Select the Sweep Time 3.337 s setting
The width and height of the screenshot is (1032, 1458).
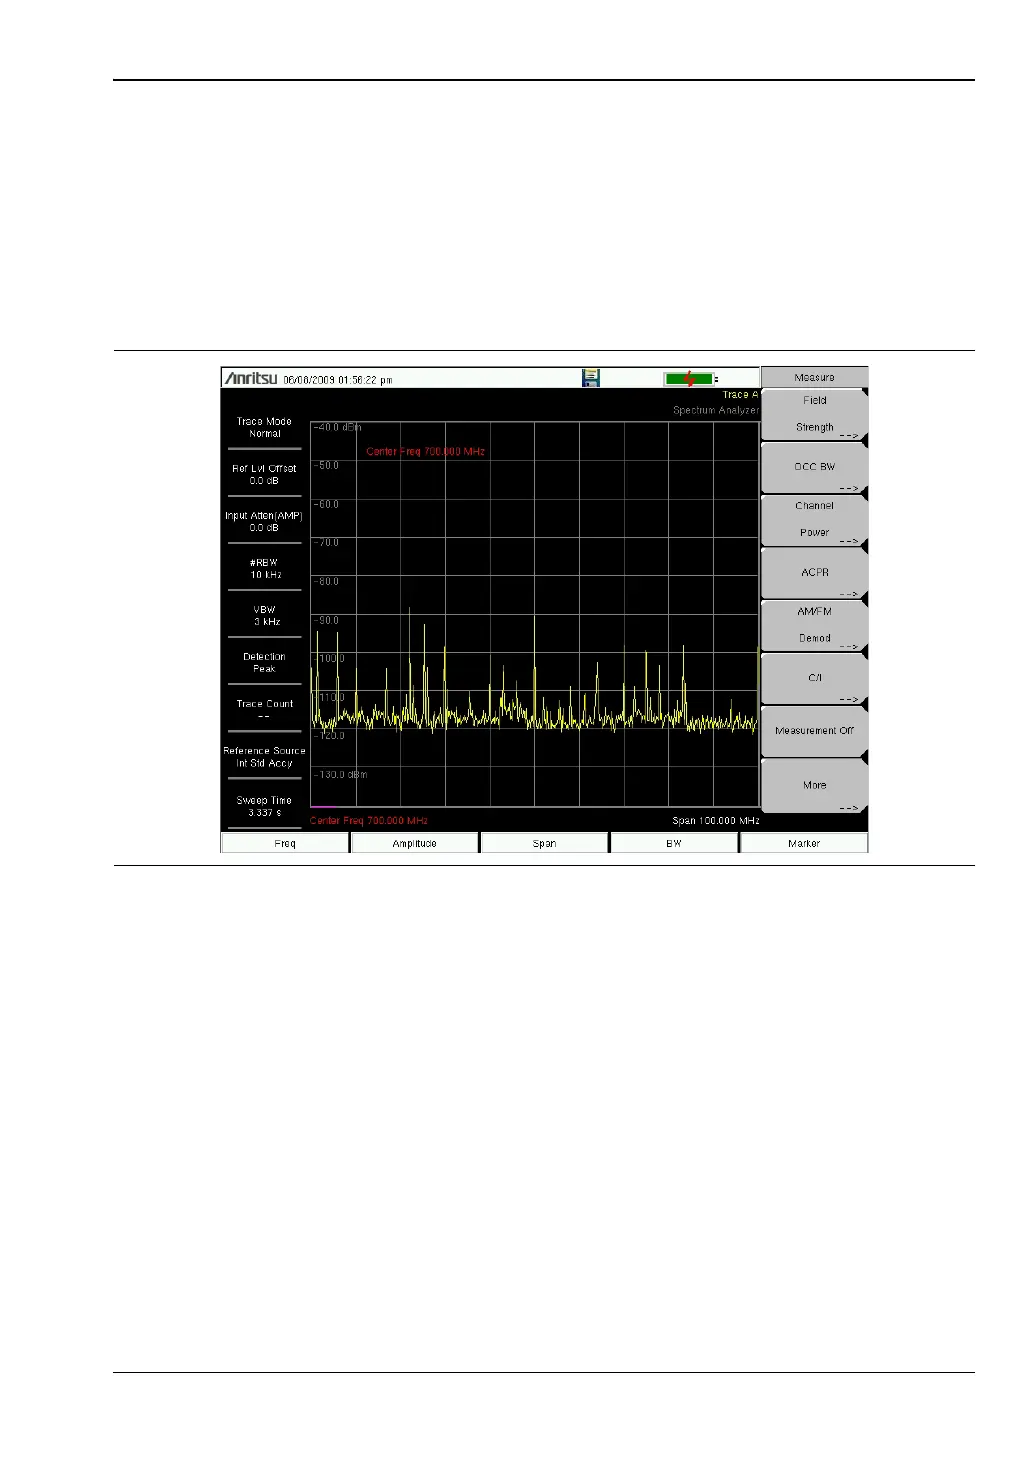(x=264, y=807)
